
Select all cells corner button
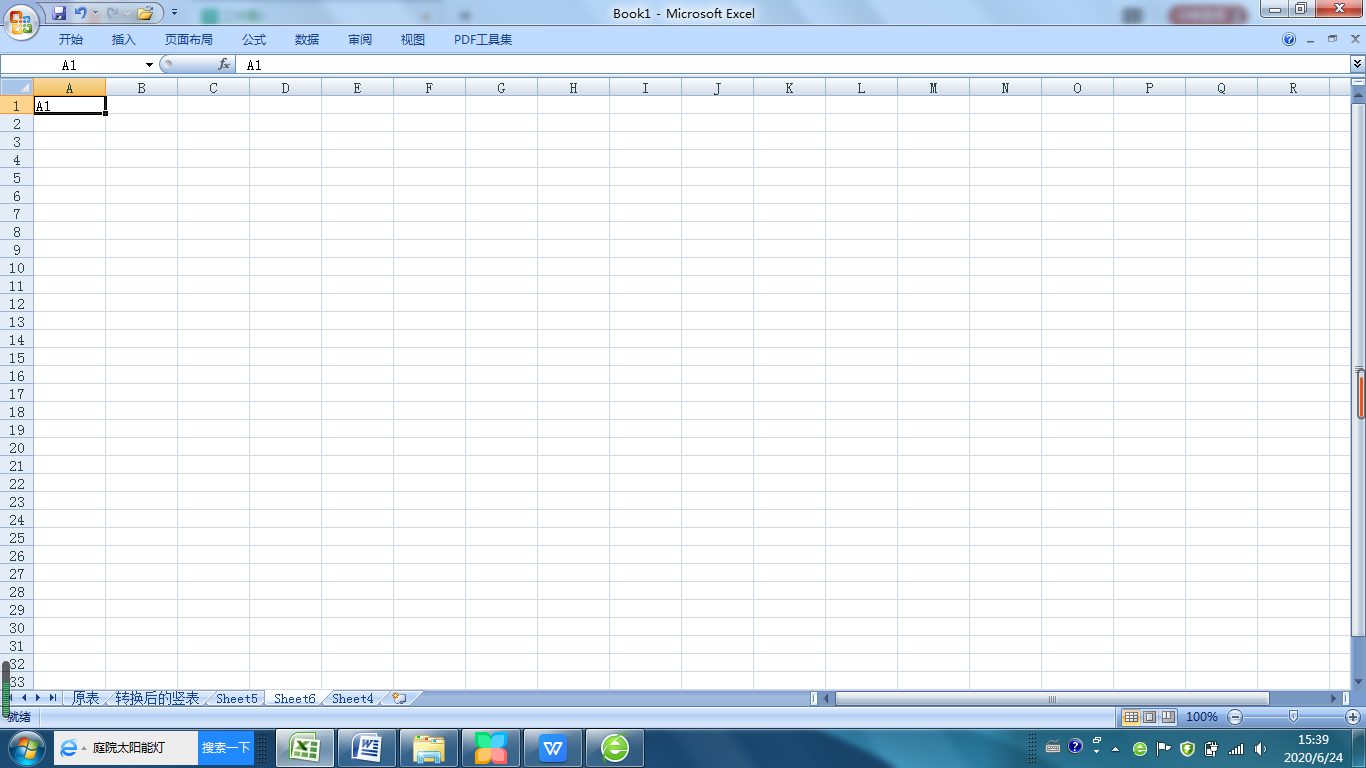click(17, 88)
